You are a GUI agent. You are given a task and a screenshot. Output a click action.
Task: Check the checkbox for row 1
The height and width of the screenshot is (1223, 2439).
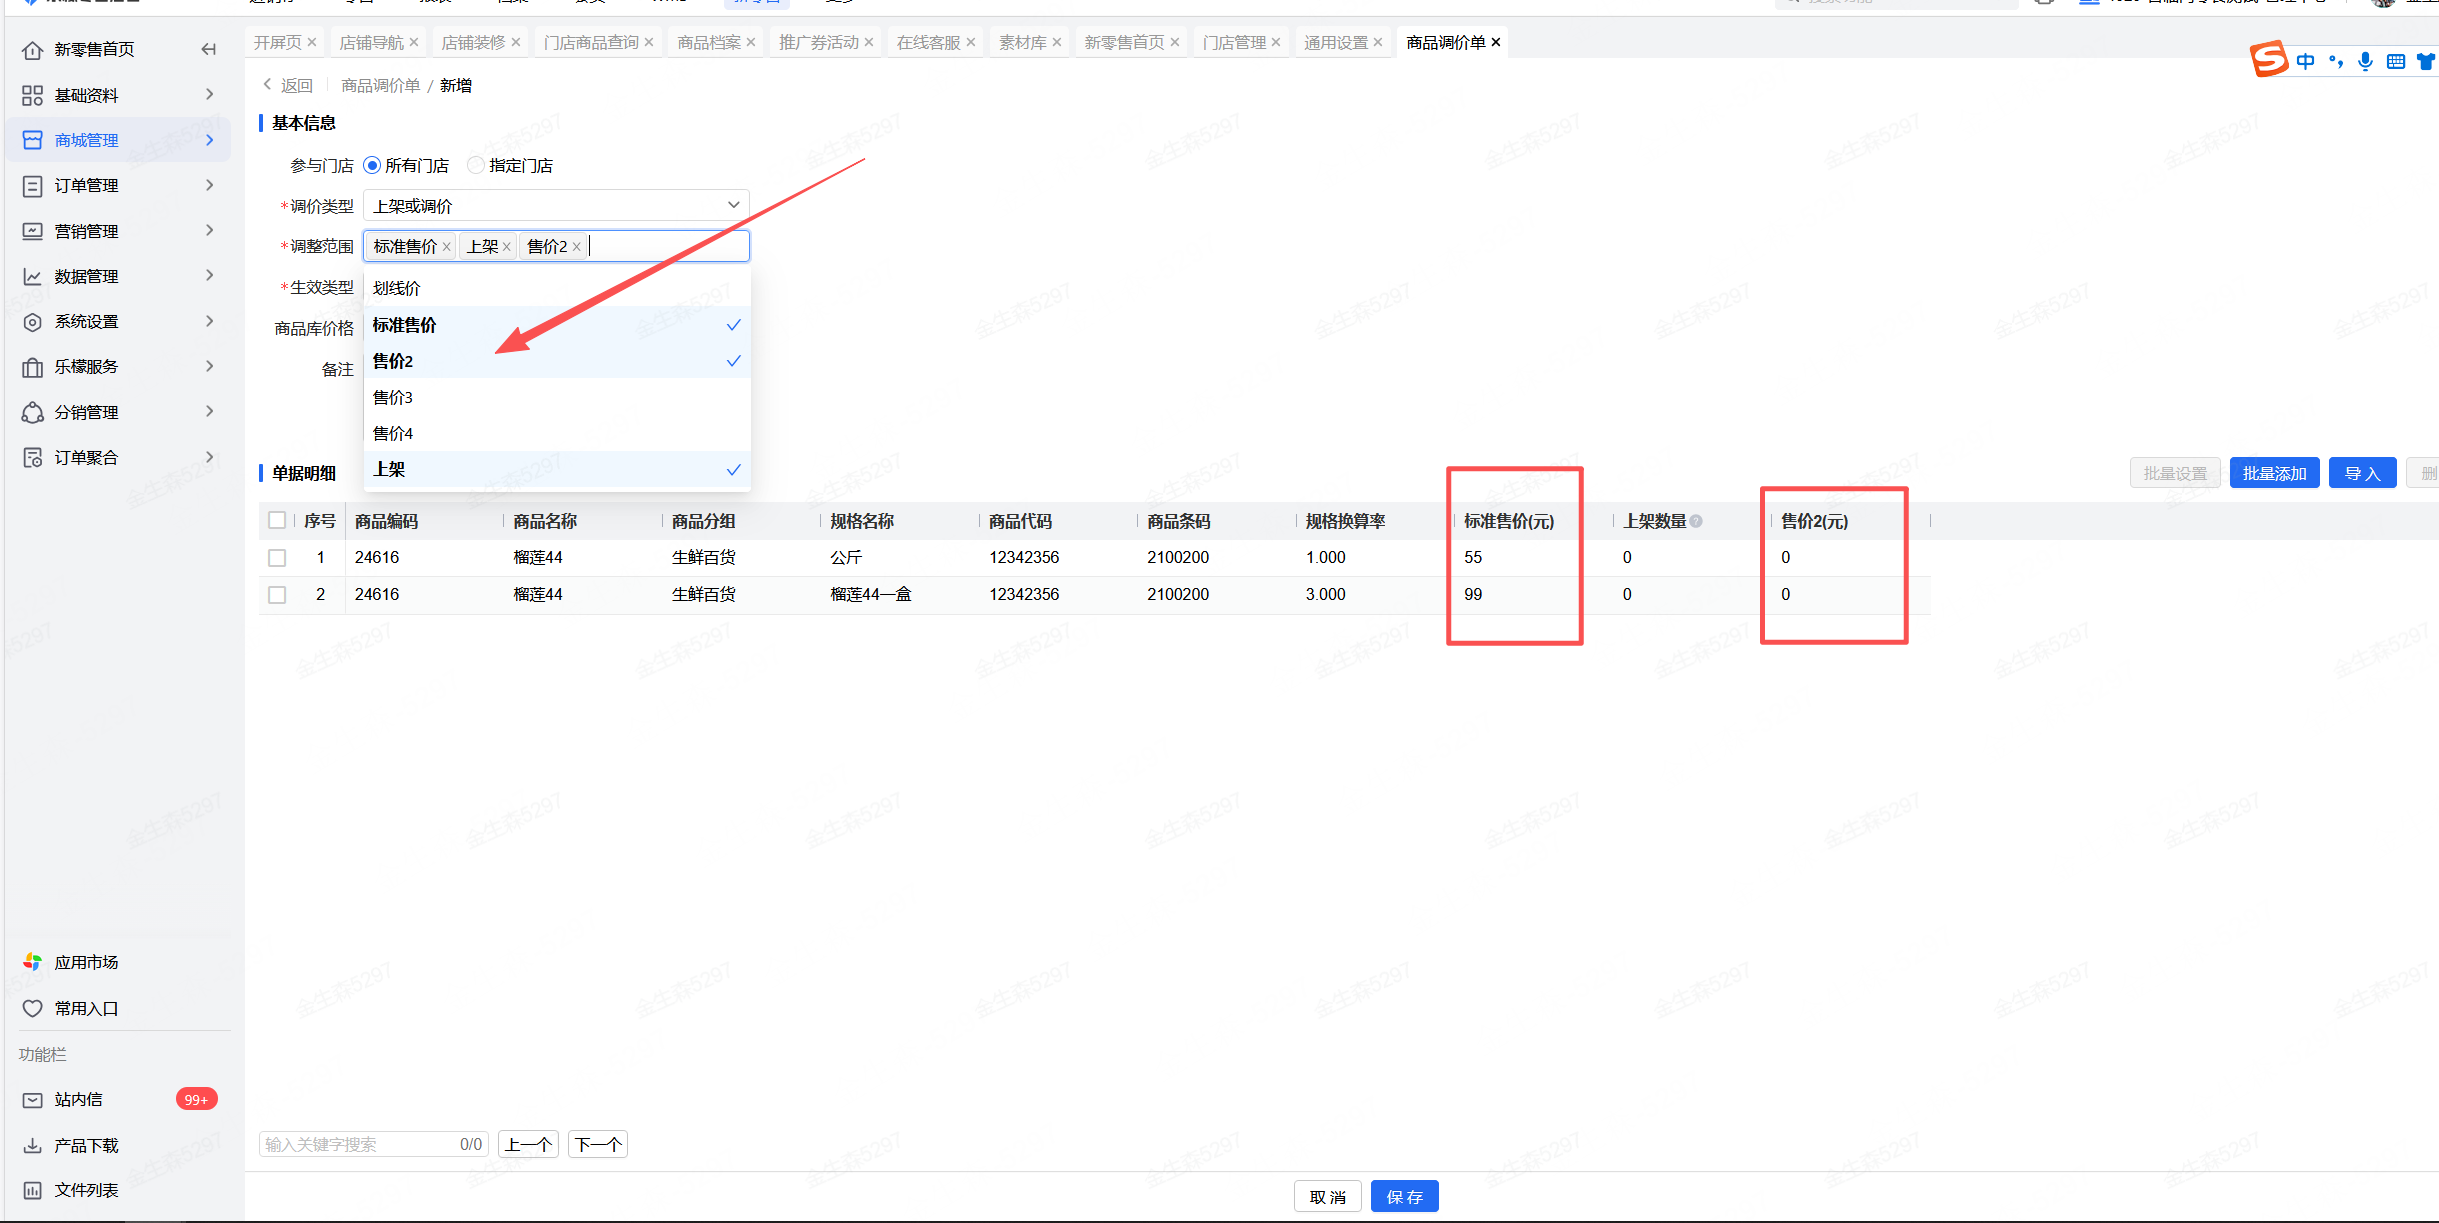pos(277,558)
